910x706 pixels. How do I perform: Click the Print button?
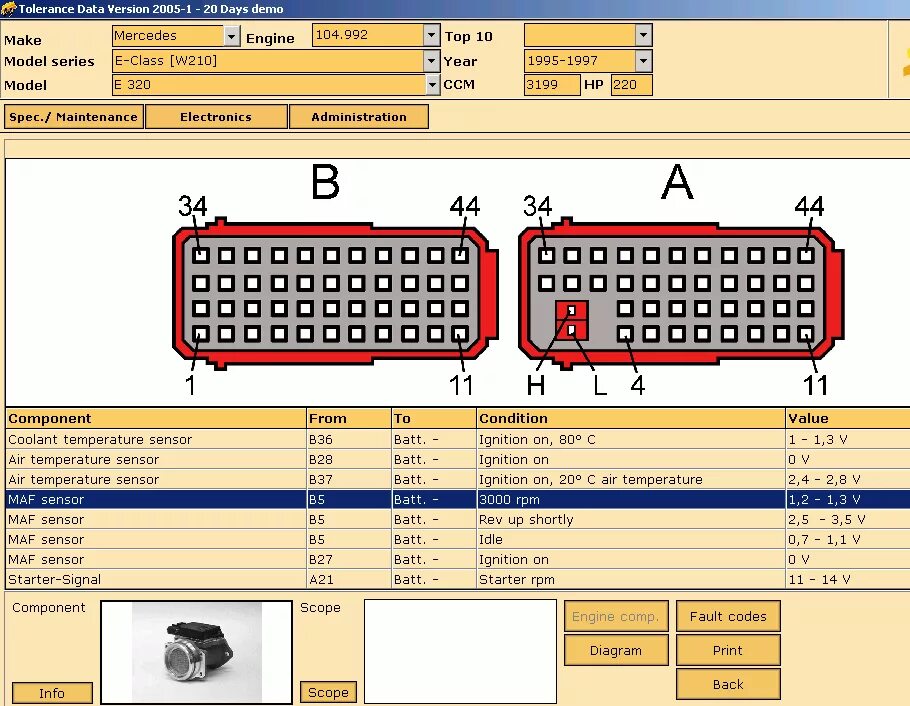point(728,650)
